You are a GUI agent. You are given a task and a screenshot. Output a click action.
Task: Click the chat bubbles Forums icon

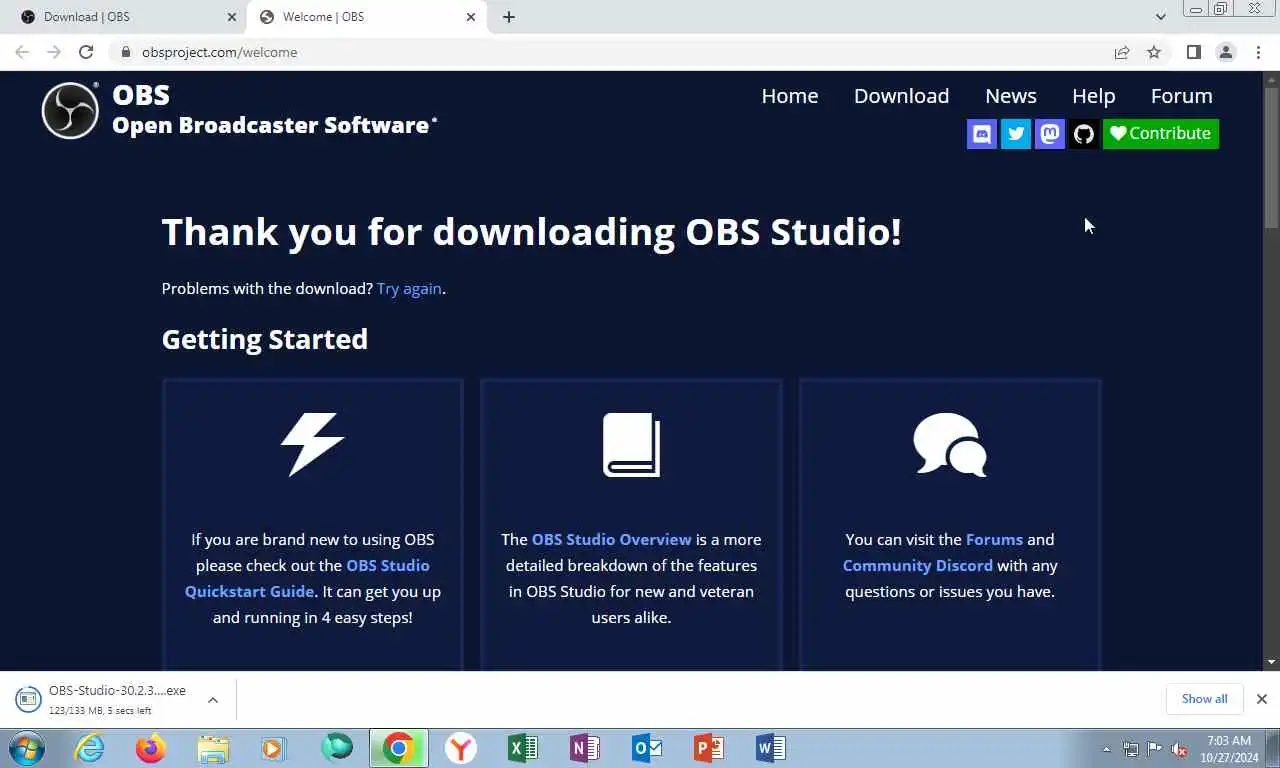click(x=950, y=445)
